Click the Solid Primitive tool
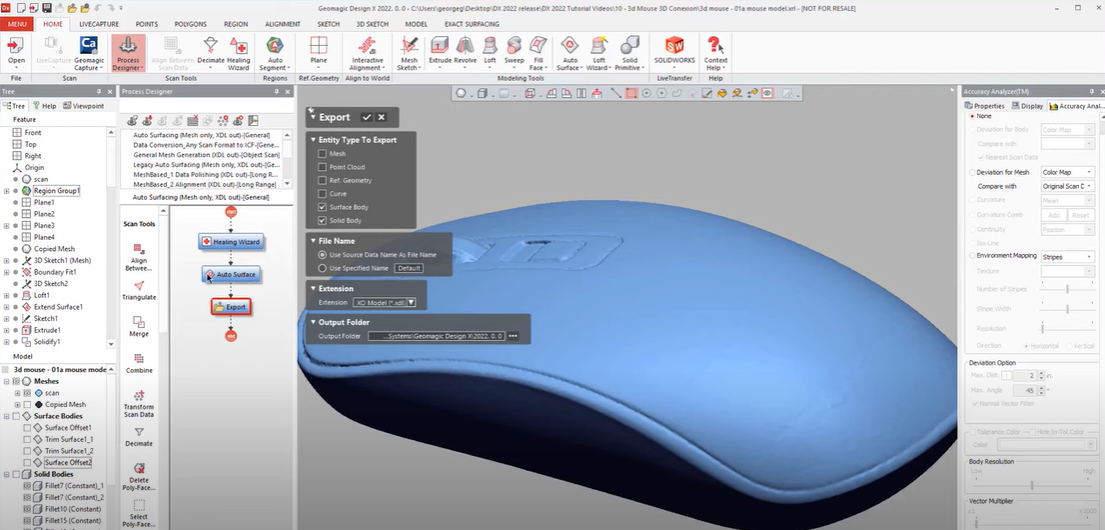 (x=629, y=53)
